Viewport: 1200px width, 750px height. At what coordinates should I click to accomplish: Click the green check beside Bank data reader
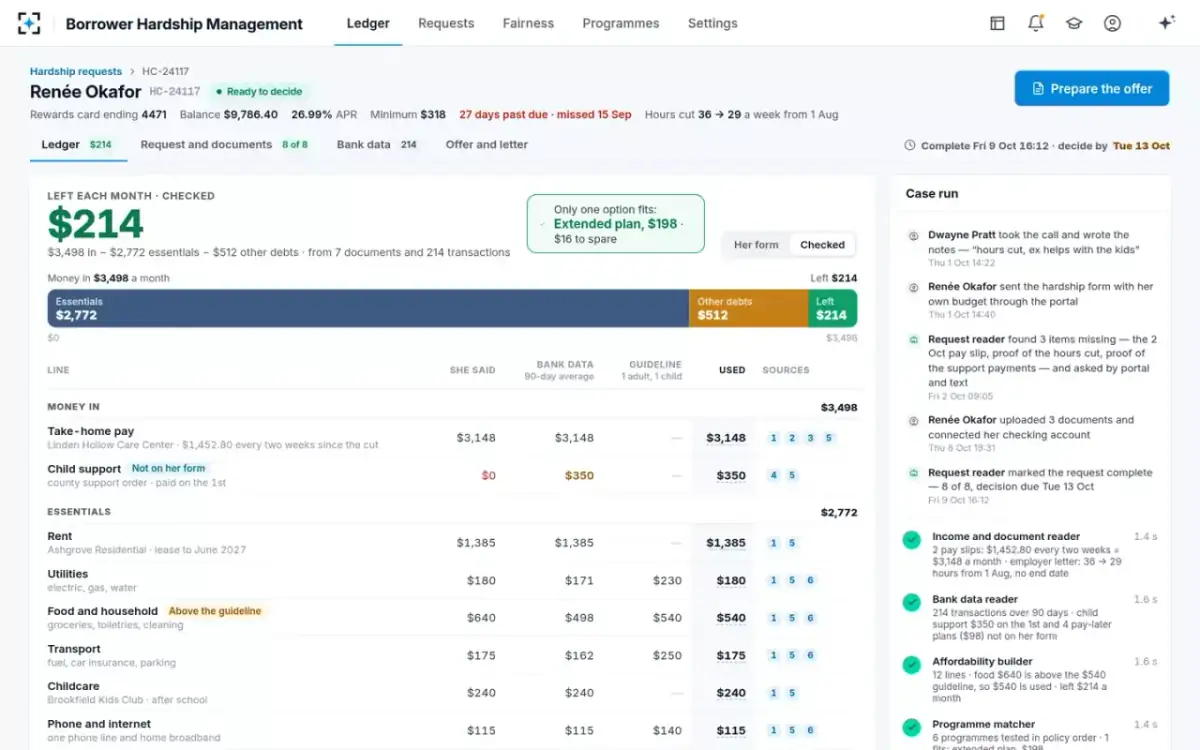pyautogui.click(x=911, y=602)
